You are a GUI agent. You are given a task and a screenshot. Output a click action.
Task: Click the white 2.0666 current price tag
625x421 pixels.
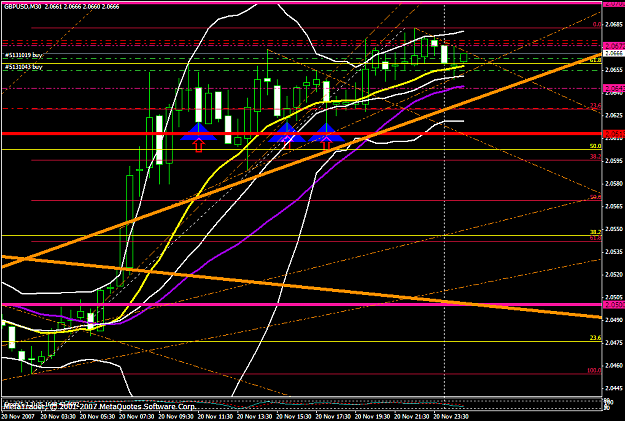pos(613,53)
